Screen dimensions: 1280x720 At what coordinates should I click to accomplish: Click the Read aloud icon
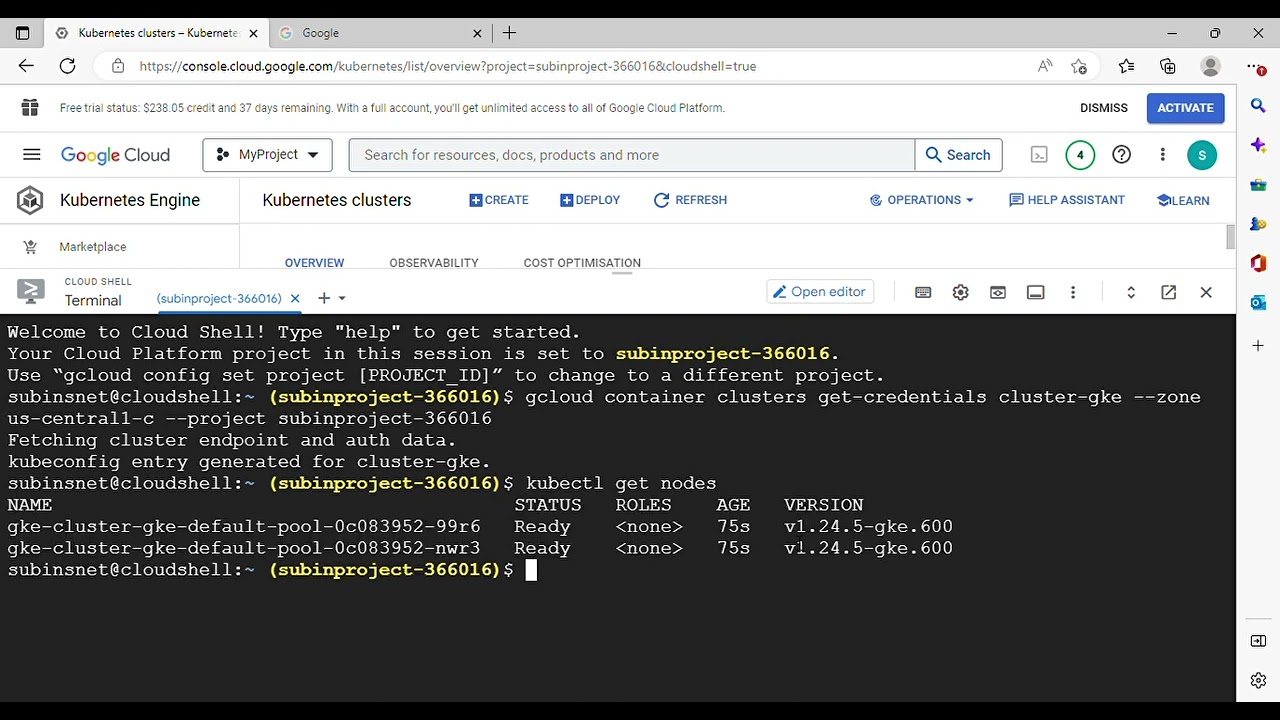[x=1045, y=66]
